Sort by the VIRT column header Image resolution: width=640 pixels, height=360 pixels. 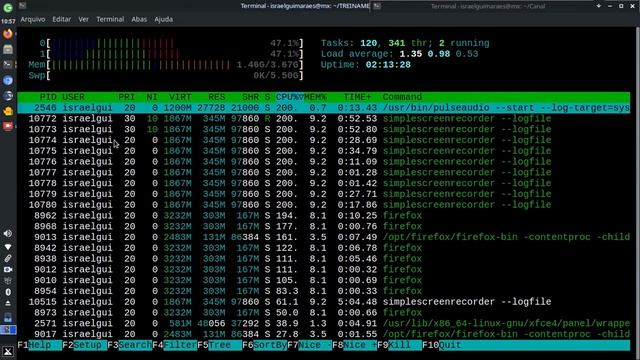[180, 97]
